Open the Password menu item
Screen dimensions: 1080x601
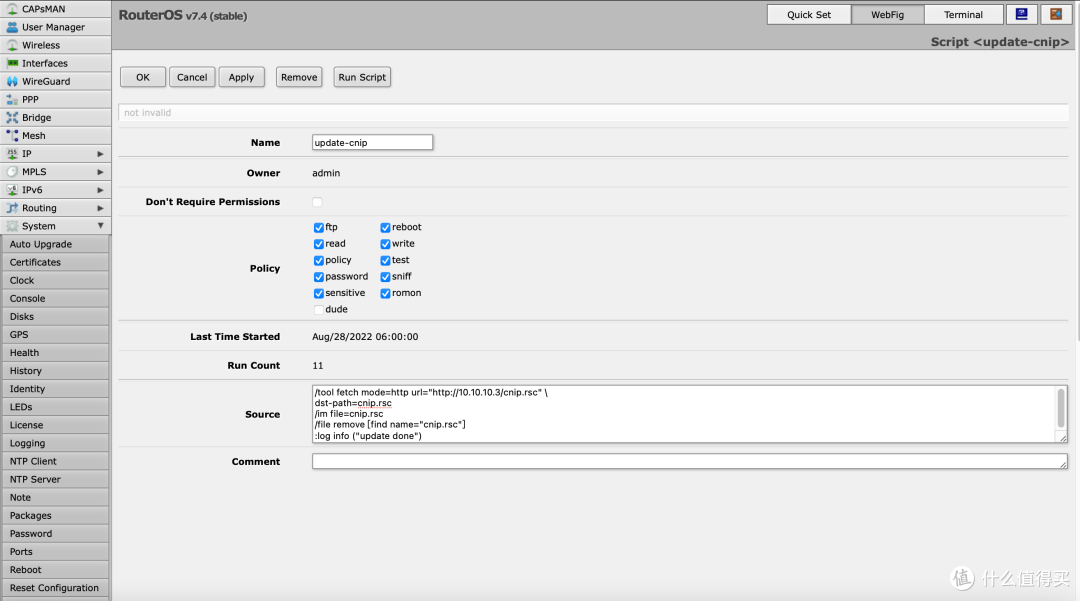tap(55, 534)
